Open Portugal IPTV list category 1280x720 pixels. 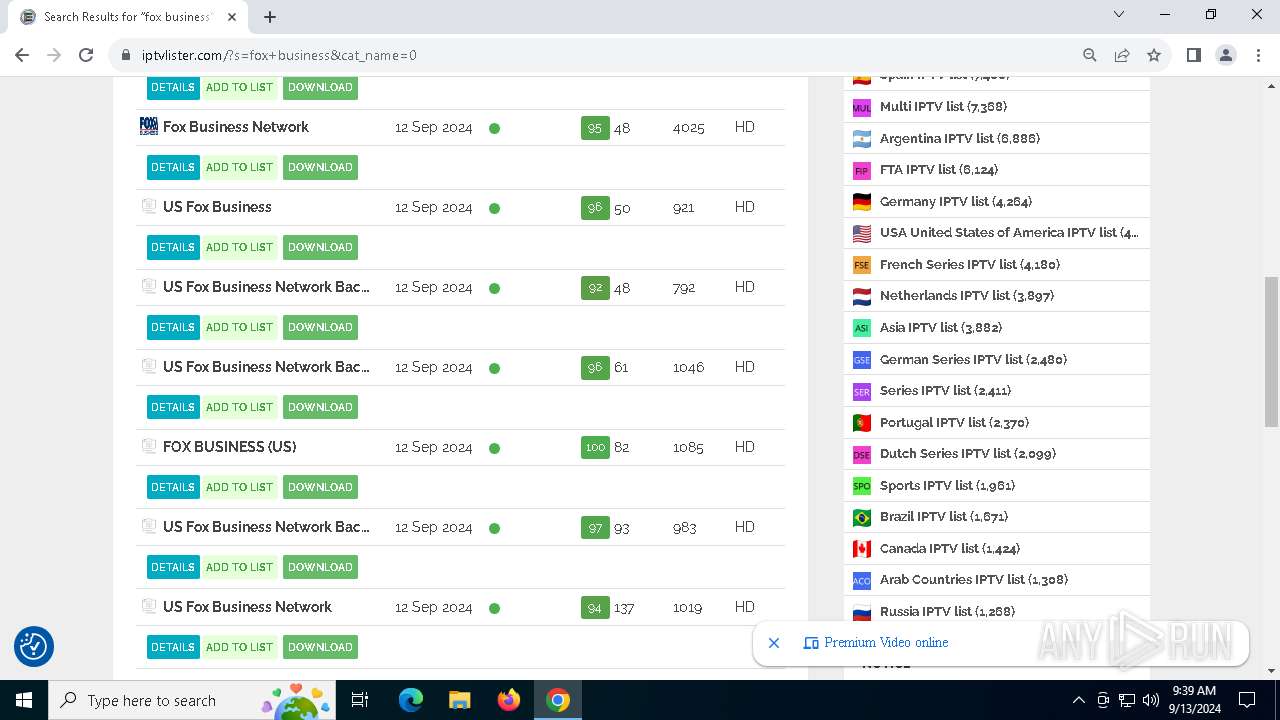point(954,422)
